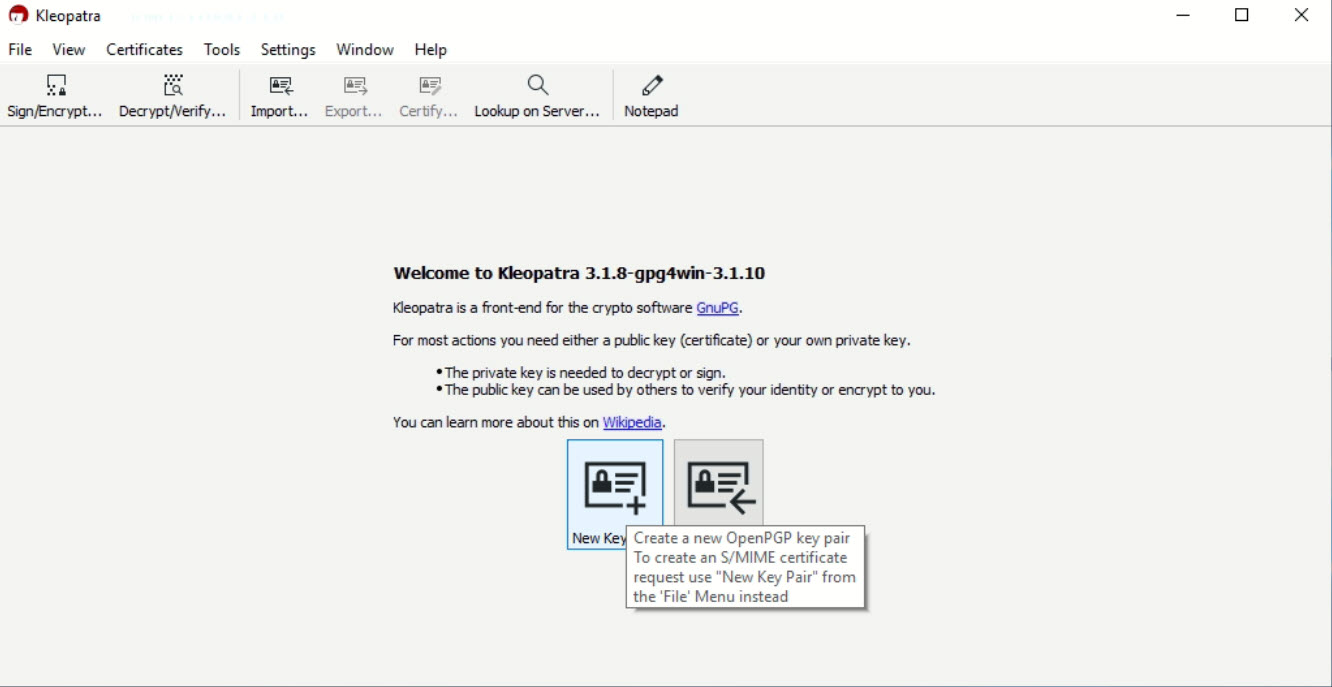Screen dimensions: 1332x687
Task: Click the Kleopatra app icon in title bar
Action: pos(18,15)
